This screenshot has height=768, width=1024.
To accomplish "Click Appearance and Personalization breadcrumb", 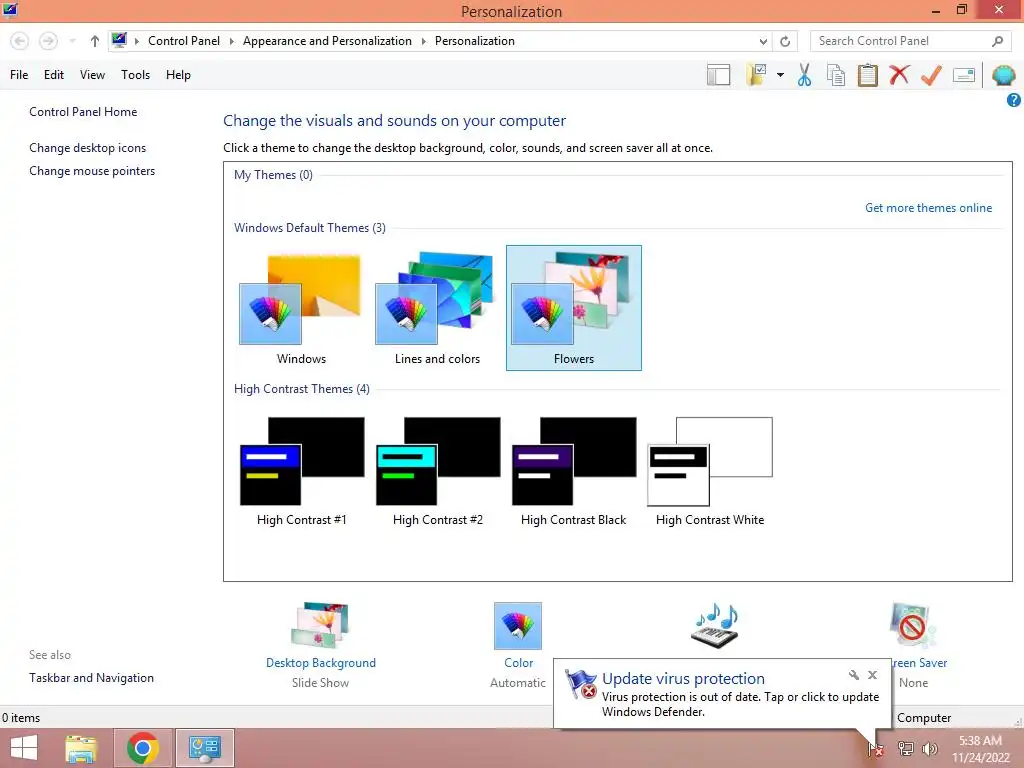I will coord(327,41).
